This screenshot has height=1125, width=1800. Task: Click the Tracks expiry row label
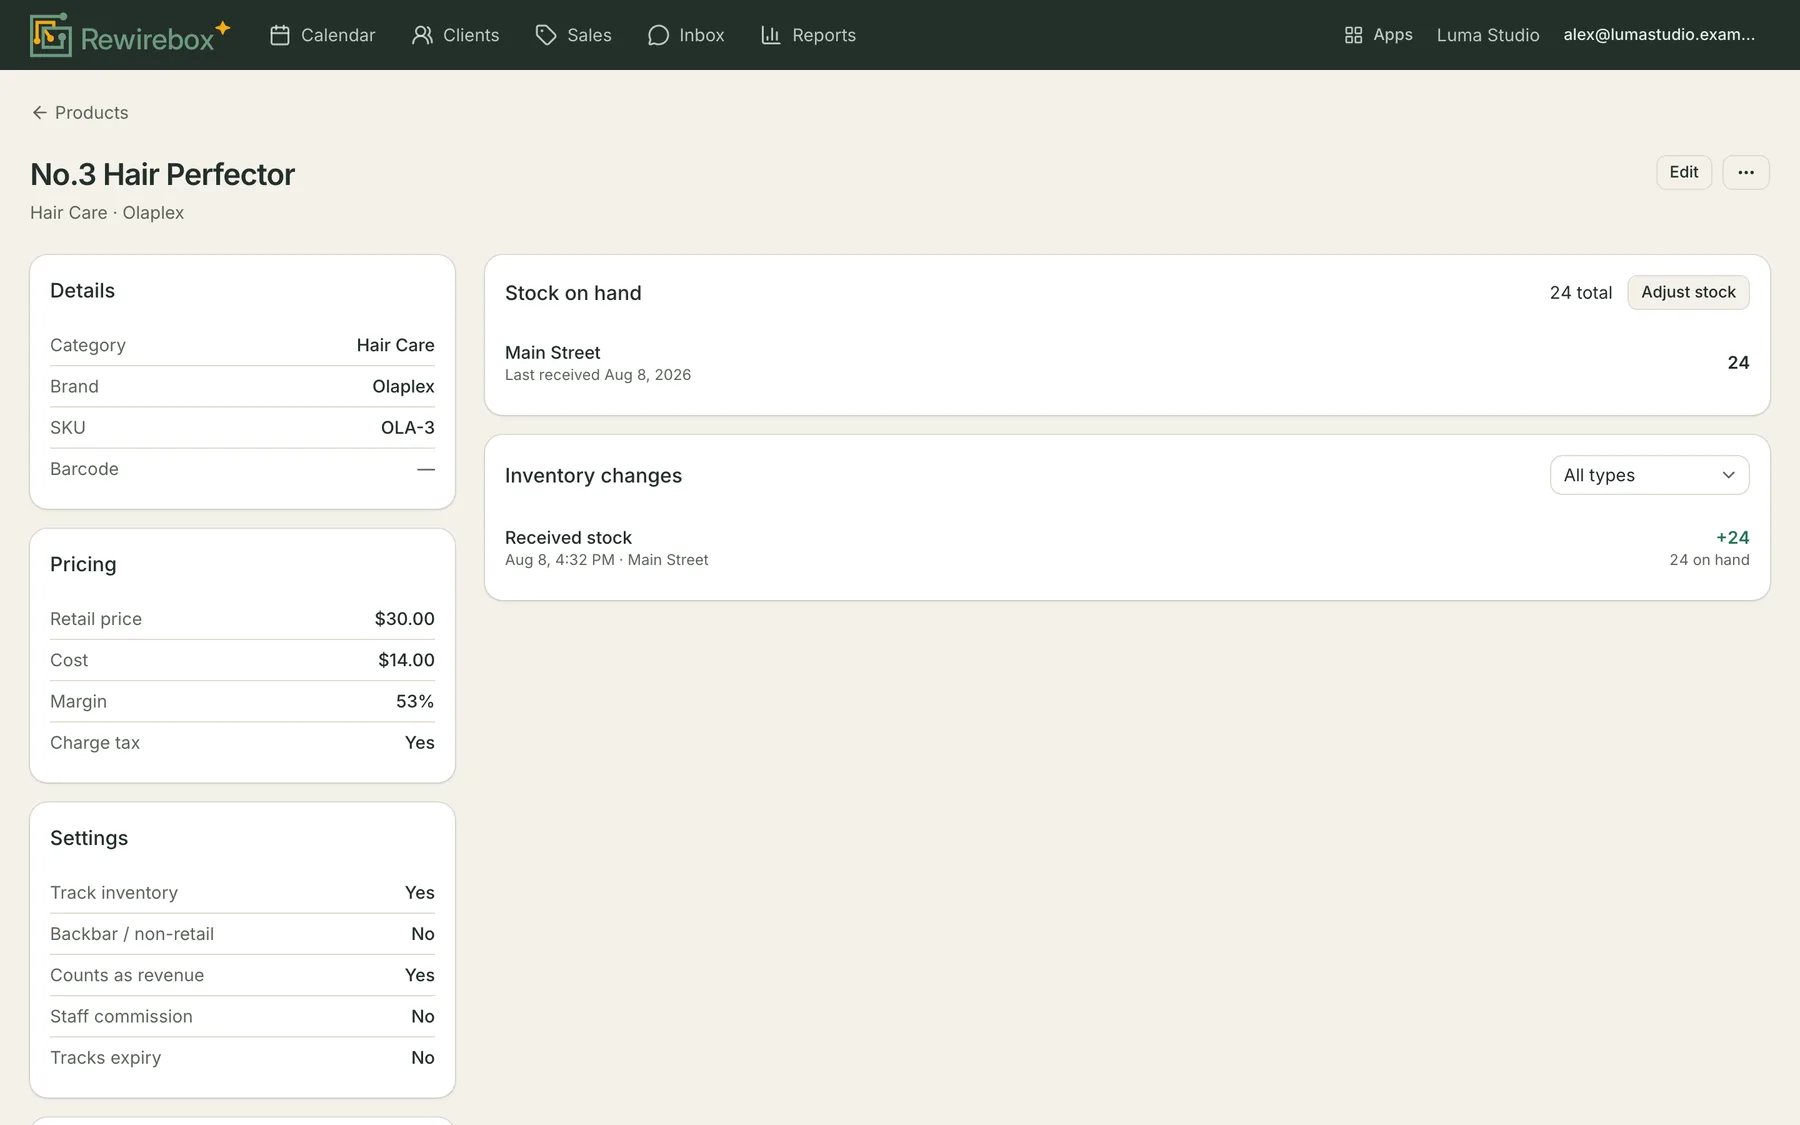(105, 1058)
